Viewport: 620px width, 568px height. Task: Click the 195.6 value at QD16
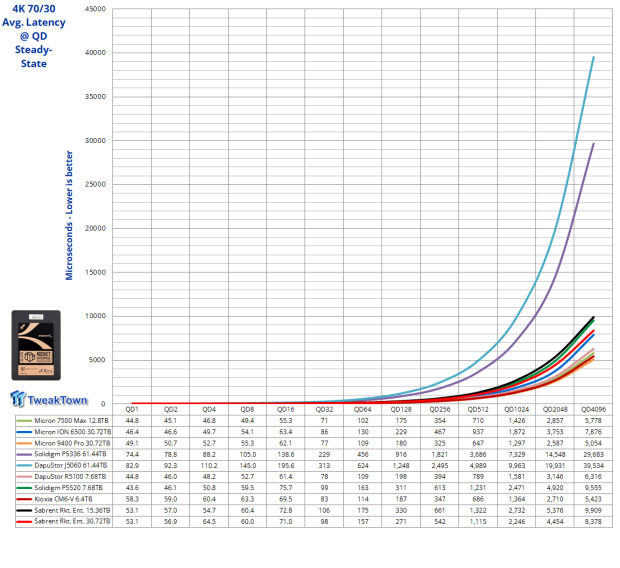286,466
